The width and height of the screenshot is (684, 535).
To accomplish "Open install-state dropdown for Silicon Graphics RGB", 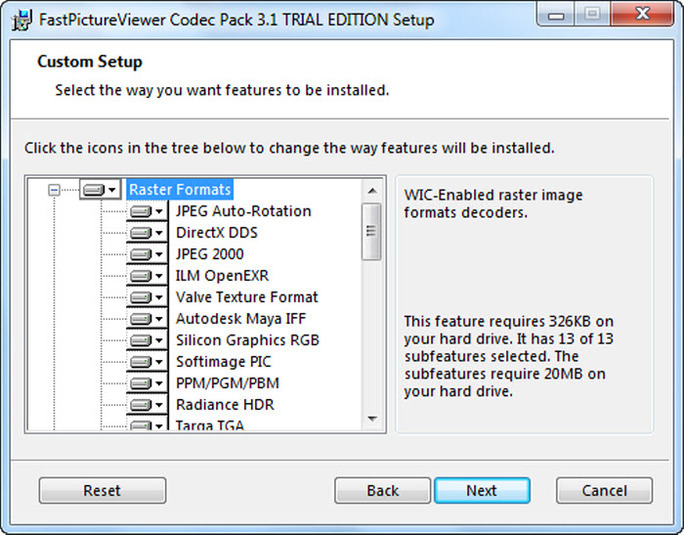I will coord(147,340).
